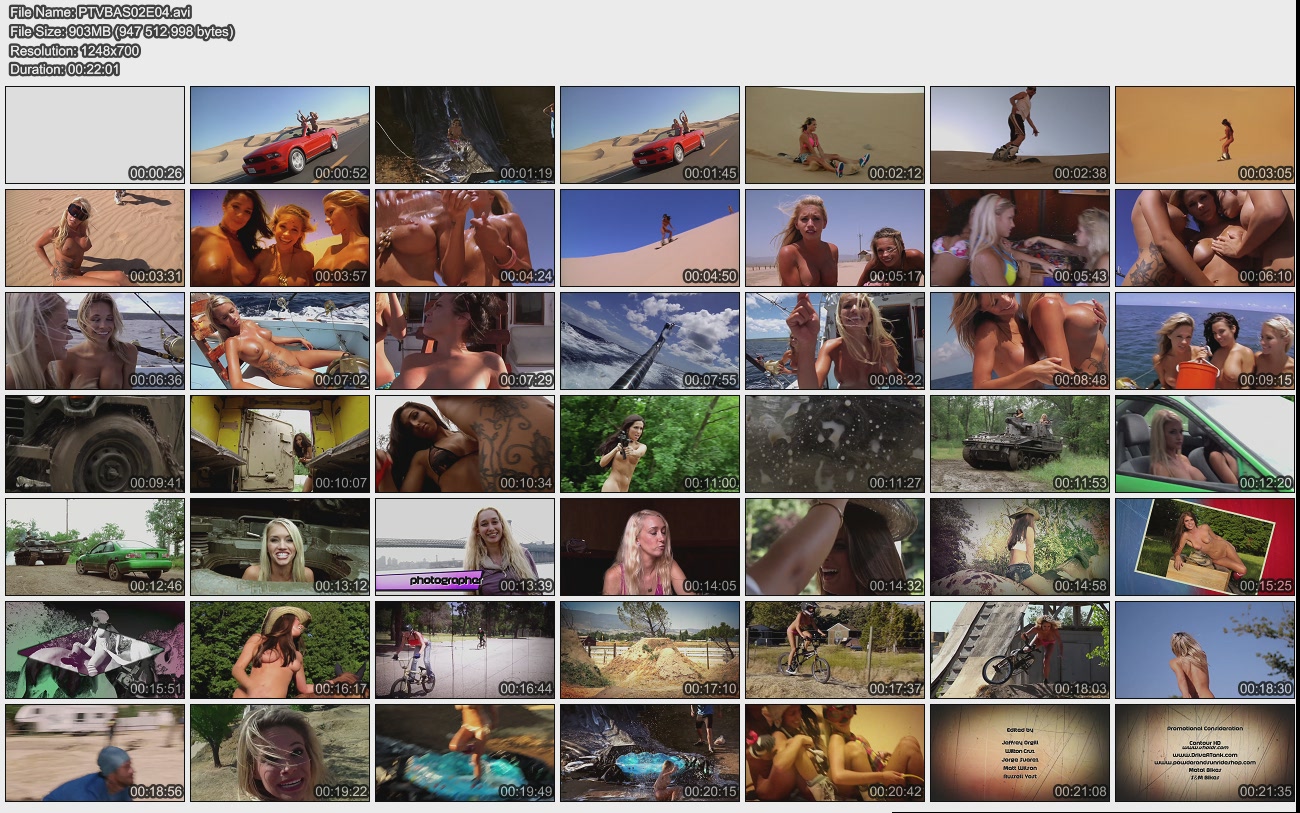Viewport: 1300px width, 813px height.
Task: Click the mud splash frame at 00:11:27
Action: pyautogui.click(x=835, y=444)
